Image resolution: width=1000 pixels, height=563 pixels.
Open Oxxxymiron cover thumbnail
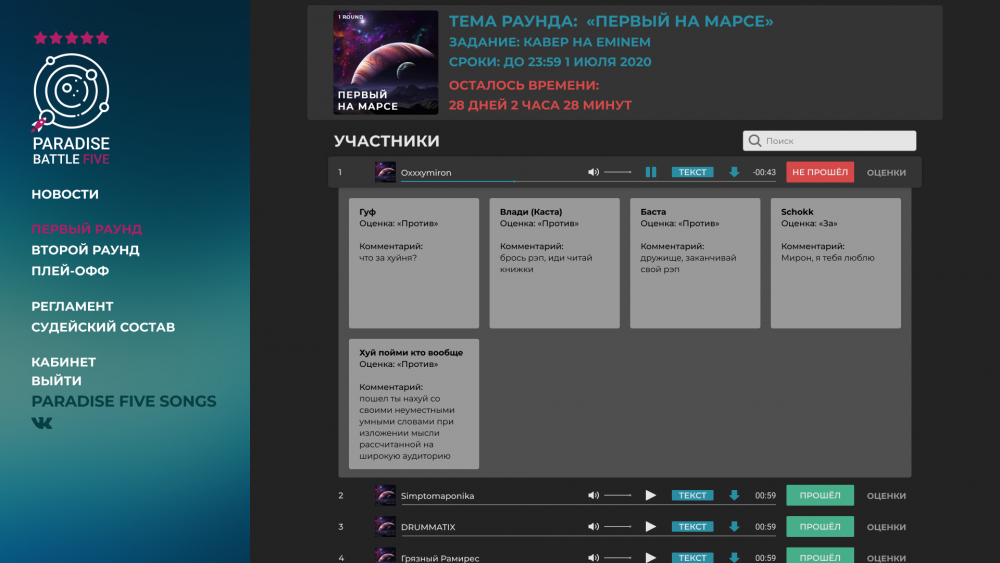[385, 172]
